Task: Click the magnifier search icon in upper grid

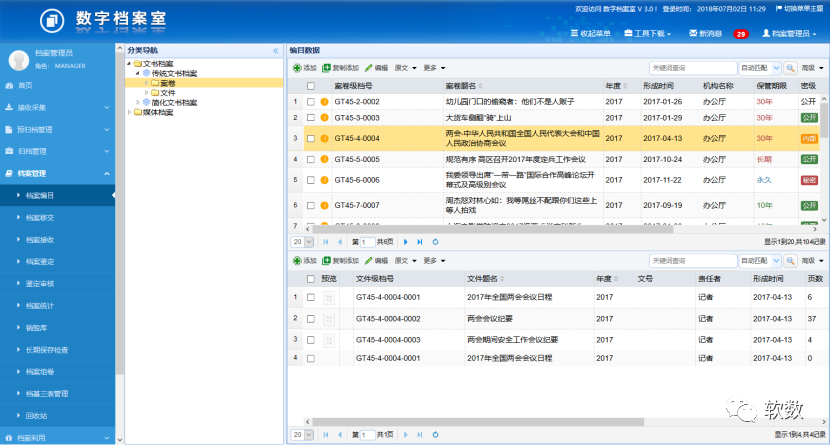Action: (x=791, y=68)
